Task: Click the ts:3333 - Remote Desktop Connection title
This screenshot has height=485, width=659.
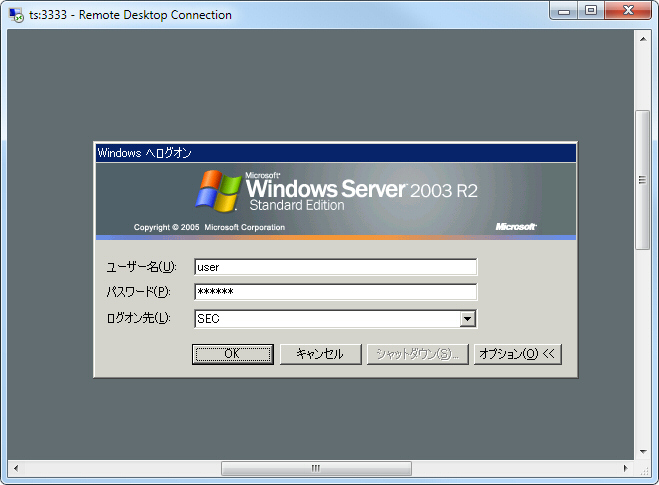Action: (130, 15)
